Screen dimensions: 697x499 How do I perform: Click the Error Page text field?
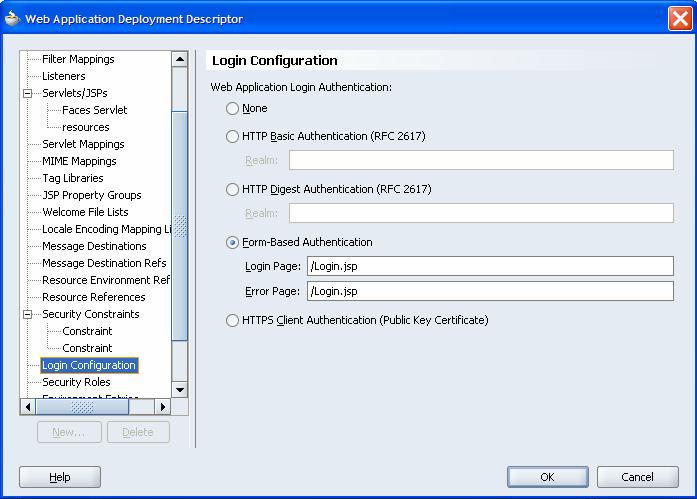coord(490,291)
